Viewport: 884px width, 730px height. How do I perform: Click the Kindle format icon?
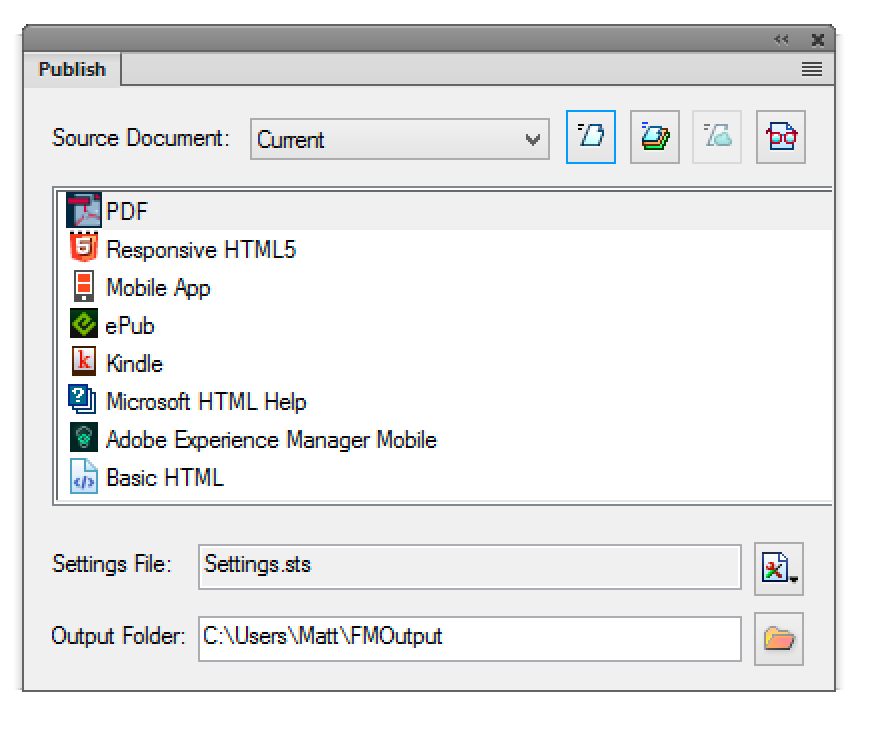[84, 363]
